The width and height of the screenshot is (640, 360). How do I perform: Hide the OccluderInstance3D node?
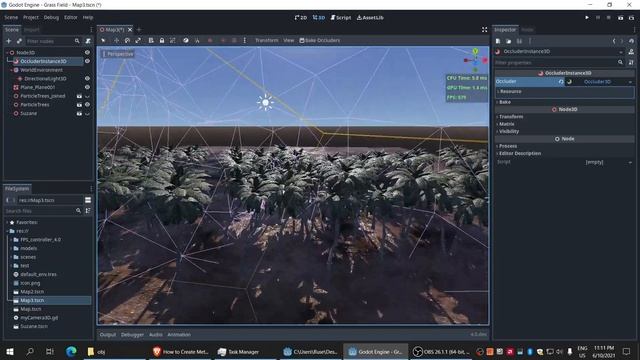[87, 61]
